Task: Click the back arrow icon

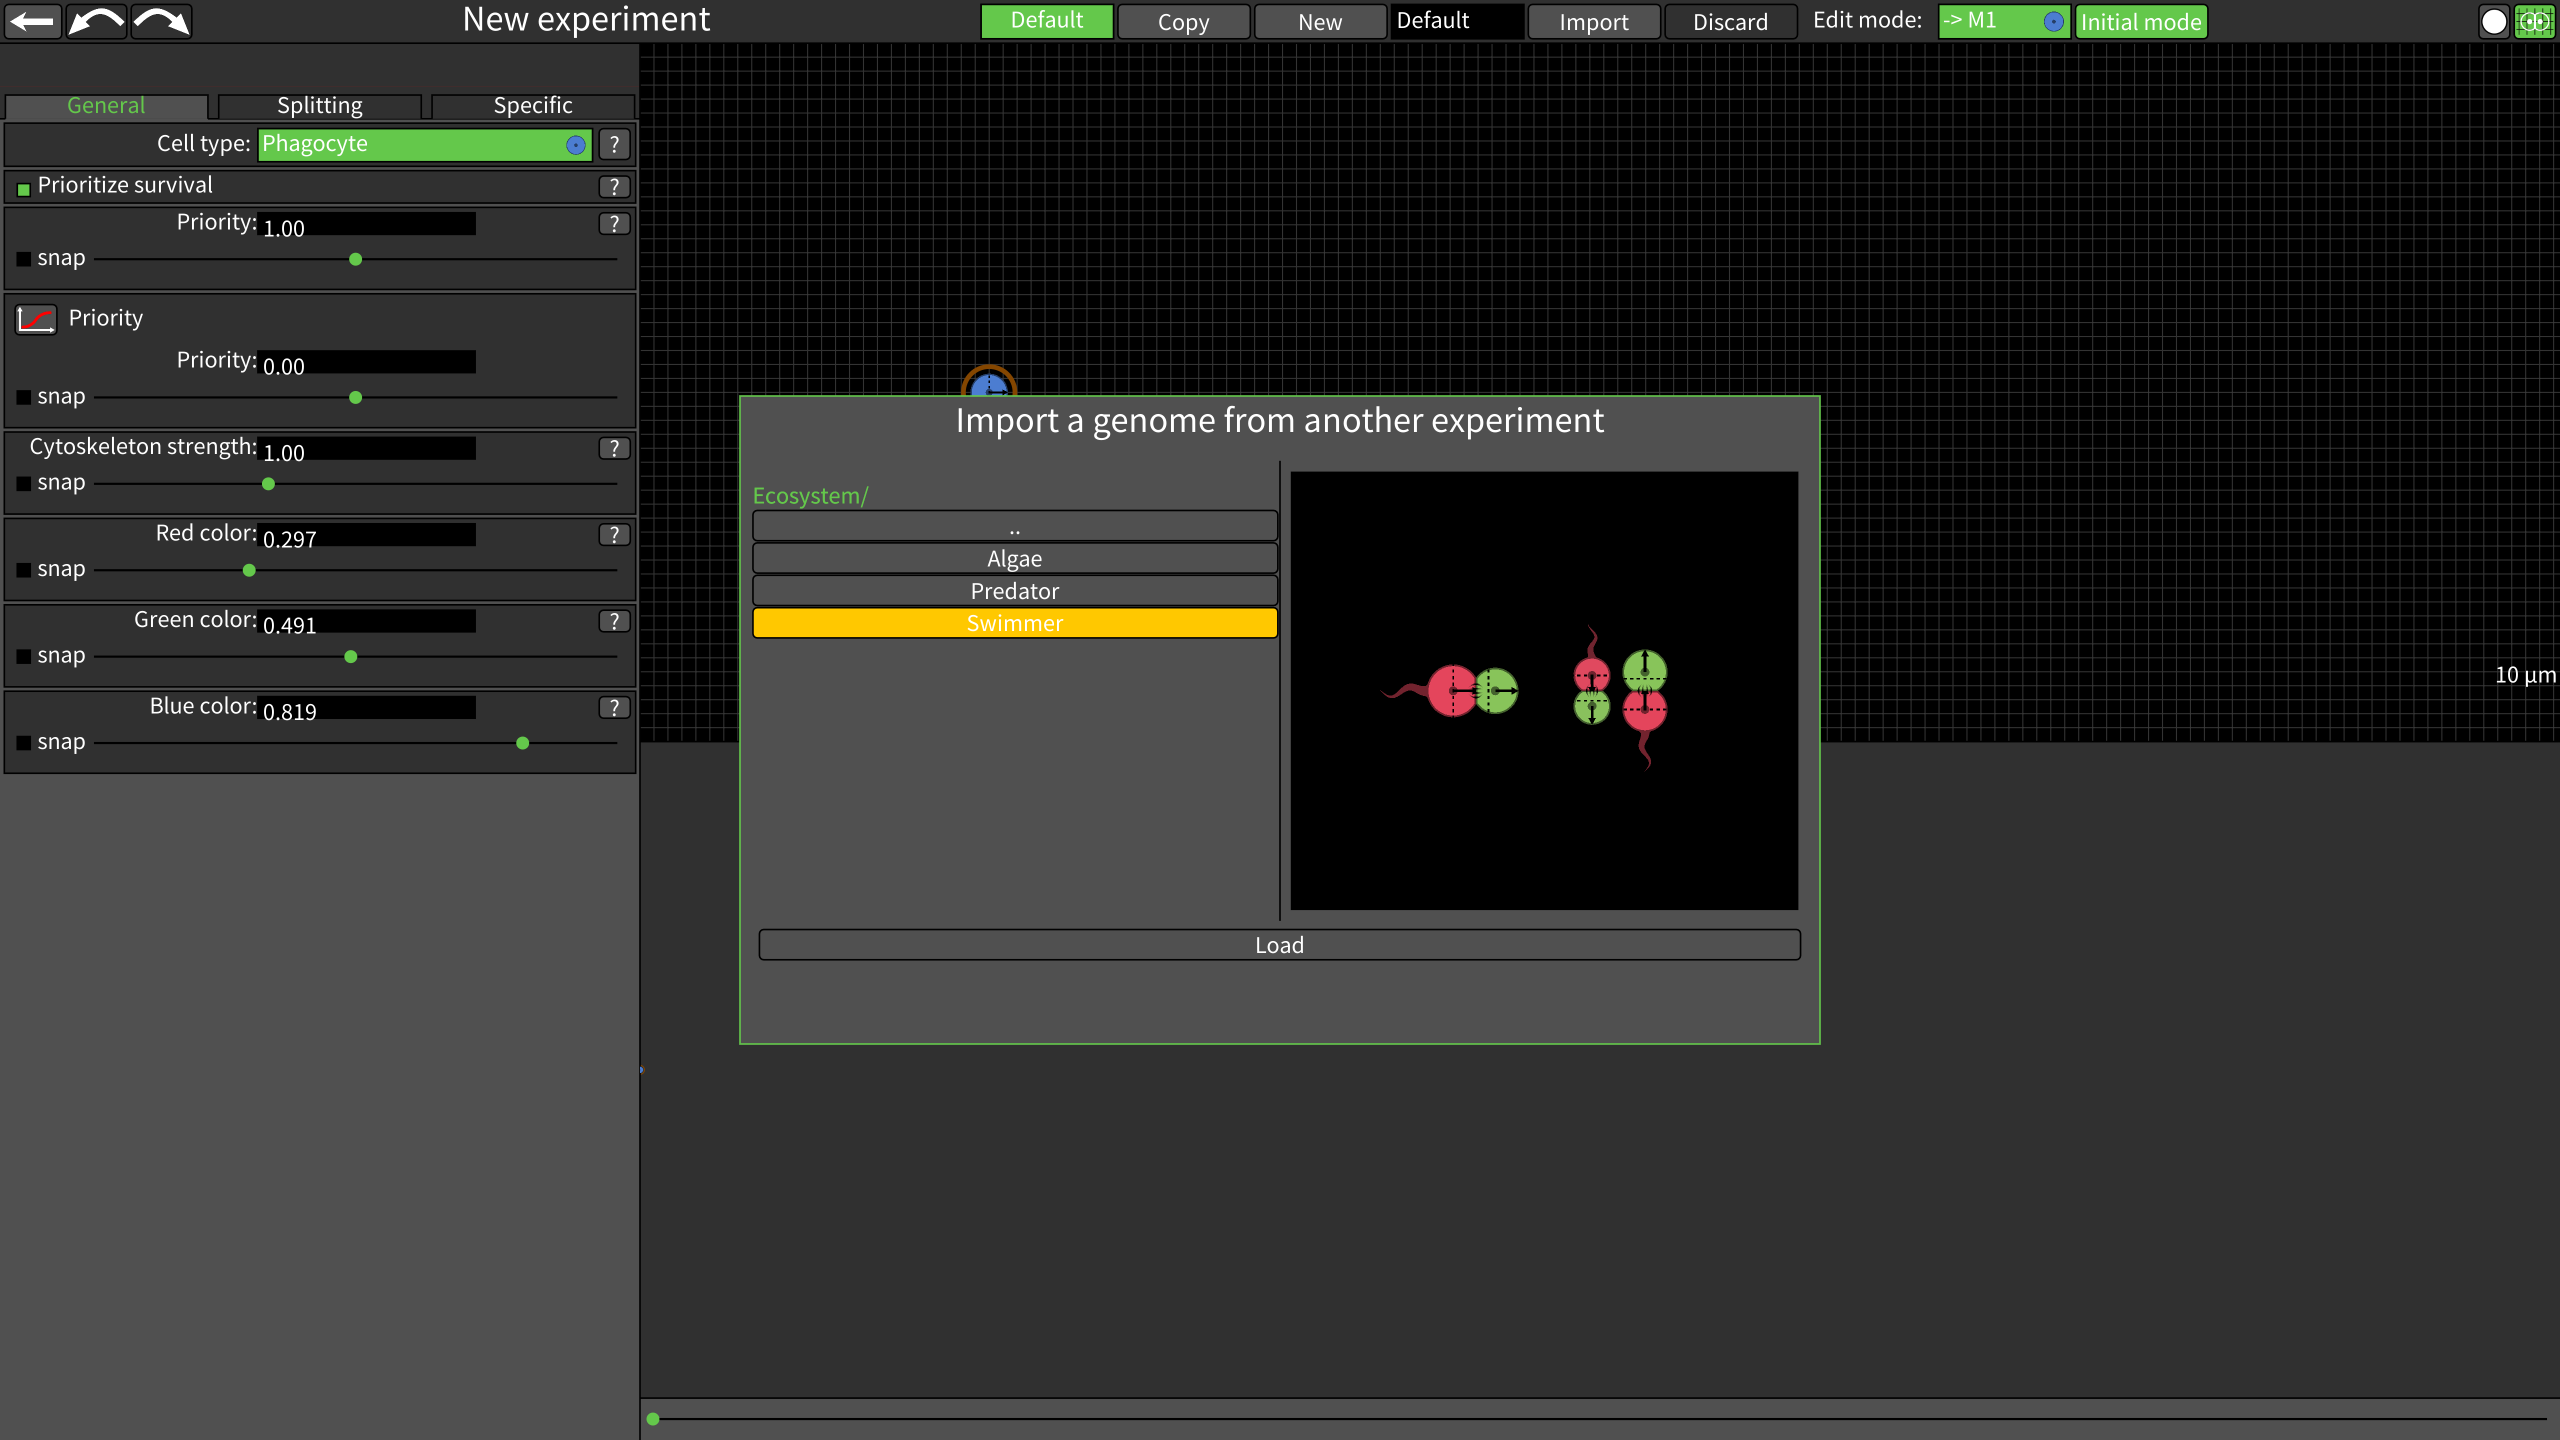Action: [x=33, y=21]
